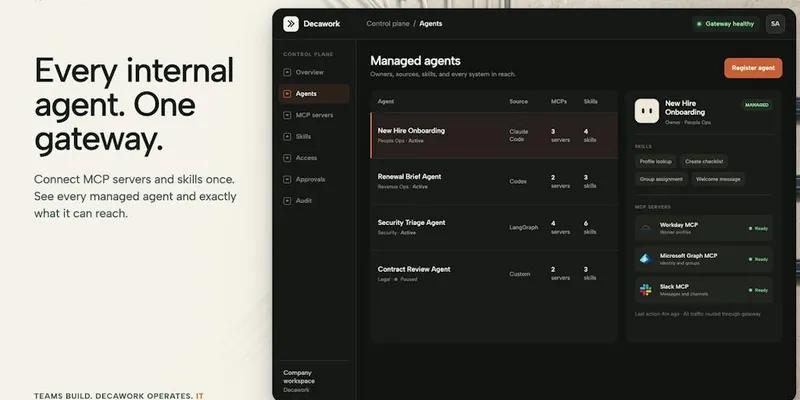Image resolution: width=800 pixels, height=400 pixels.
Task: Click Ready status of Microsoft Graph MCP
Action: coord(758,259)
